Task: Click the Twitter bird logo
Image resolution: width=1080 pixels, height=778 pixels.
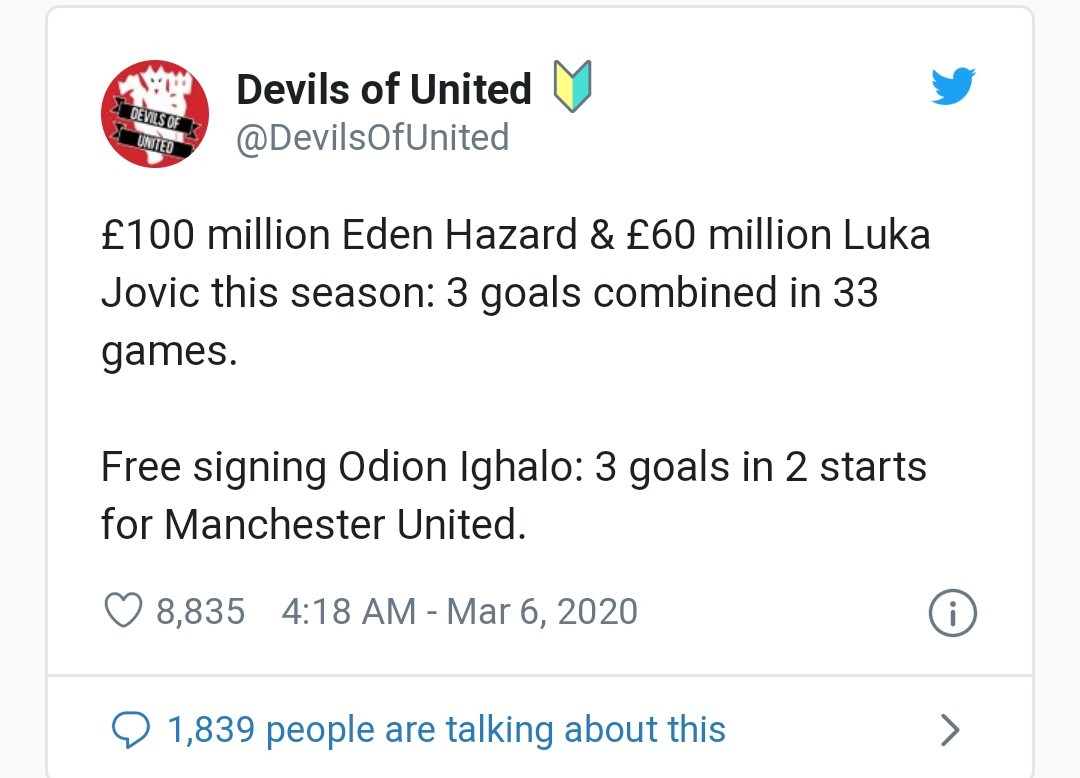Action: (953, 86)
